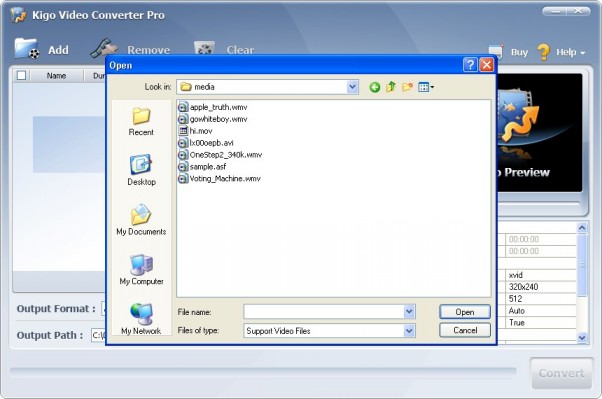Open the Recent places shortcut

tap(141, 121)
